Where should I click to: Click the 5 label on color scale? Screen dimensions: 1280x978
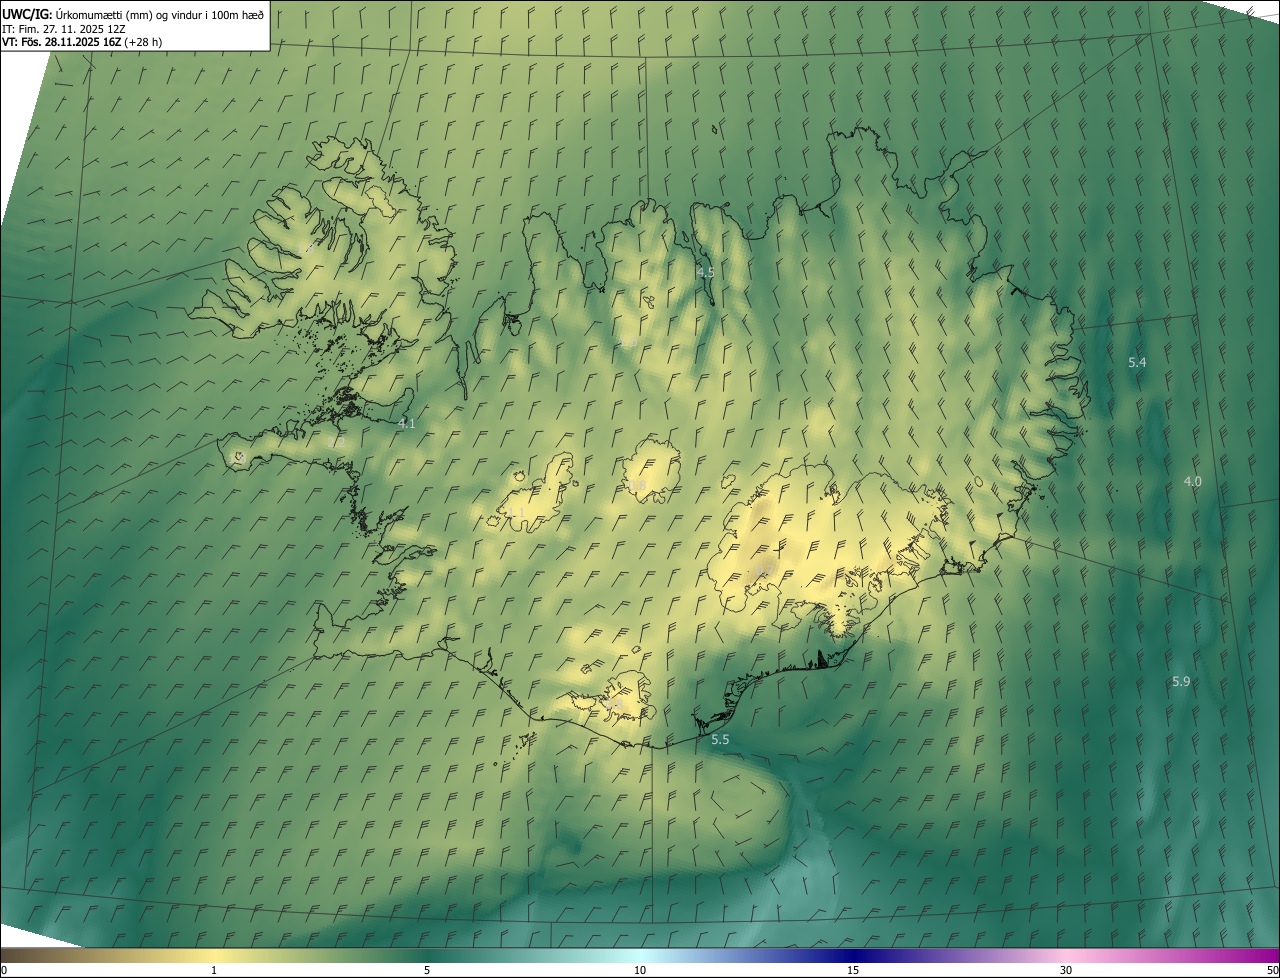coord(427,970)
